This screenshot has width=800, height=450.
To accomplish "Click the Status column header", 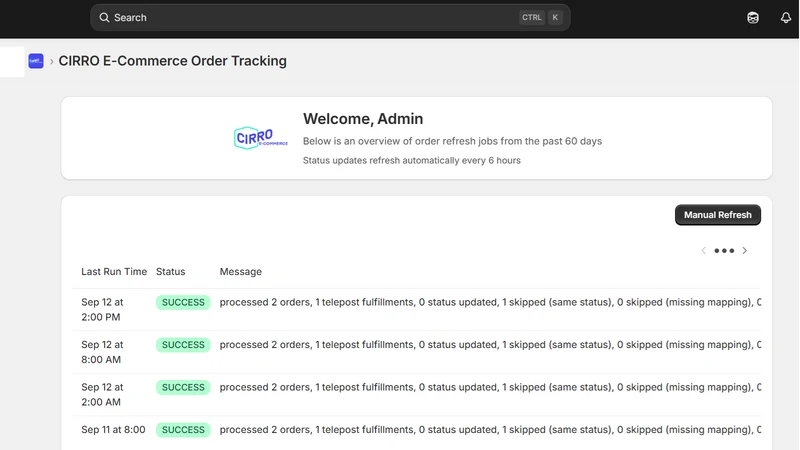I will coord(170,271).
